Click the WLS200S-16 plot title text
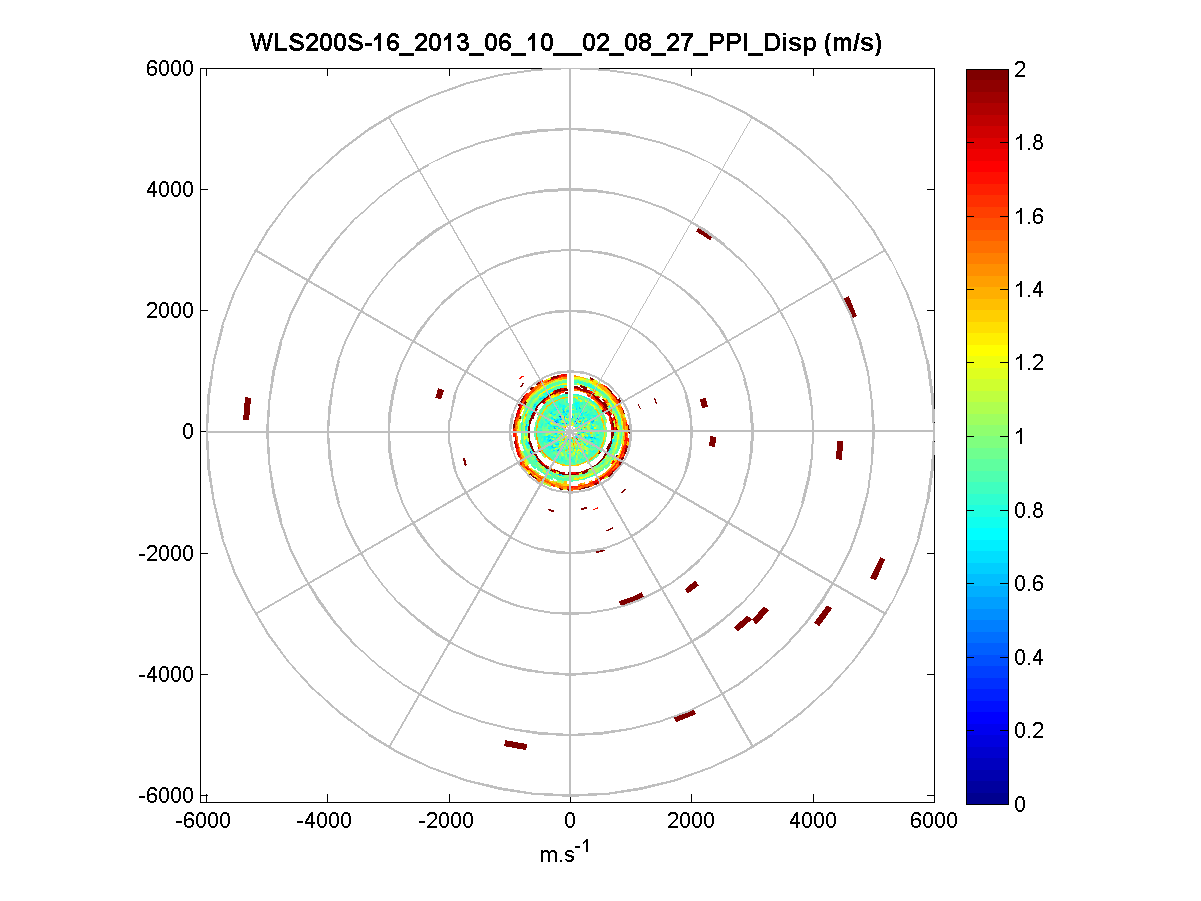The height and width of the screenshot is (901, 1201). (x=566, y=44)
